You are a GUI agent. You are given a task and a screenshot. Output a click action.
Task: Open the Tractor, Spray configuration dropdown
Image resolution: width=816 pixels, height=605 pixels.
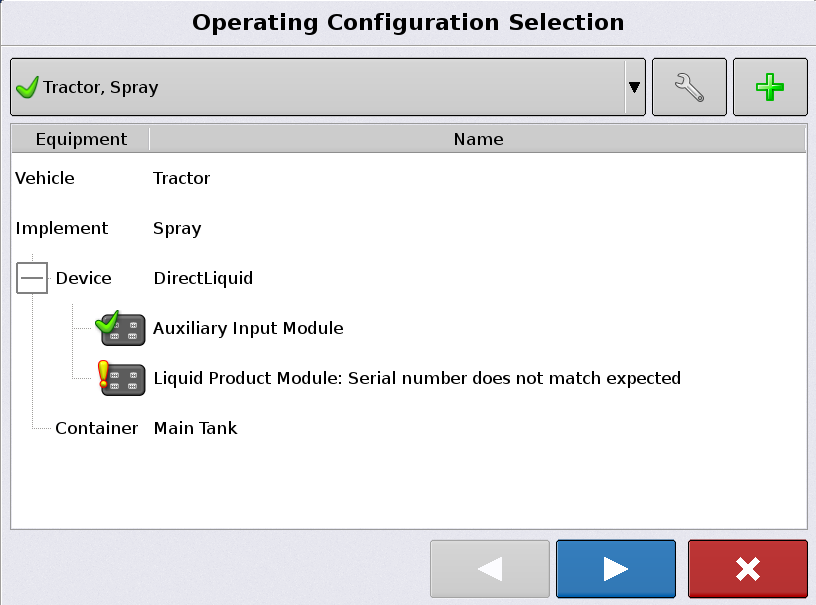(320, 88)
